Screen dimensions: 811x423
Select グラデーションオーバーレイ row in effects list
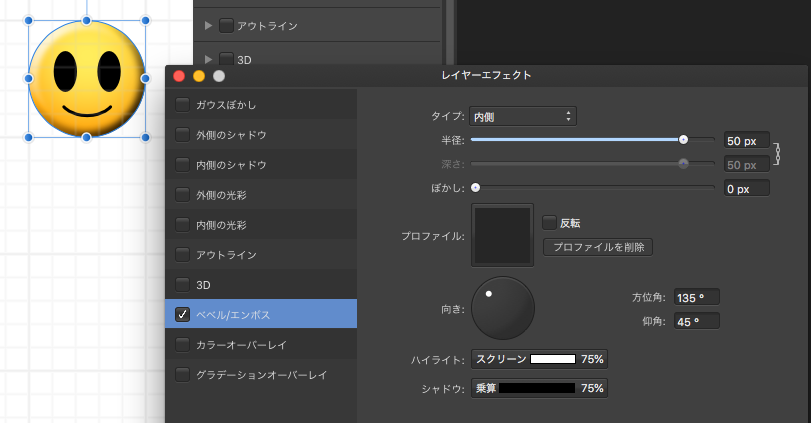(261, 374)
